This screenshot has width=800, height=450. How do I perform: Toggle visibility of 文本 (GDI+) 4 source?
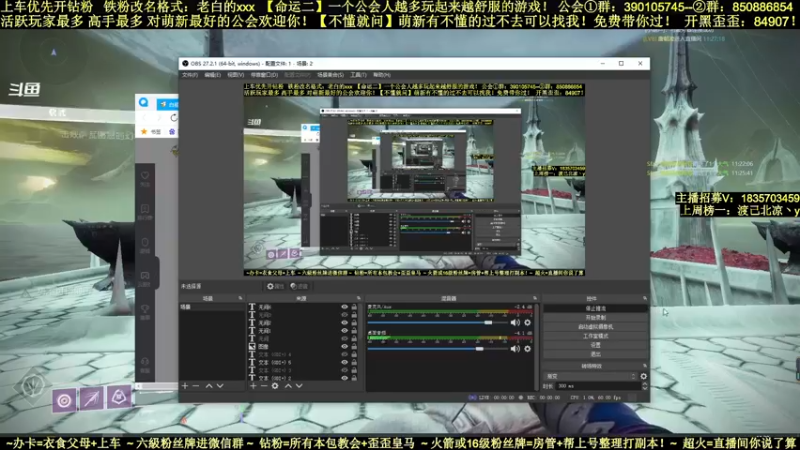(344, 354)
